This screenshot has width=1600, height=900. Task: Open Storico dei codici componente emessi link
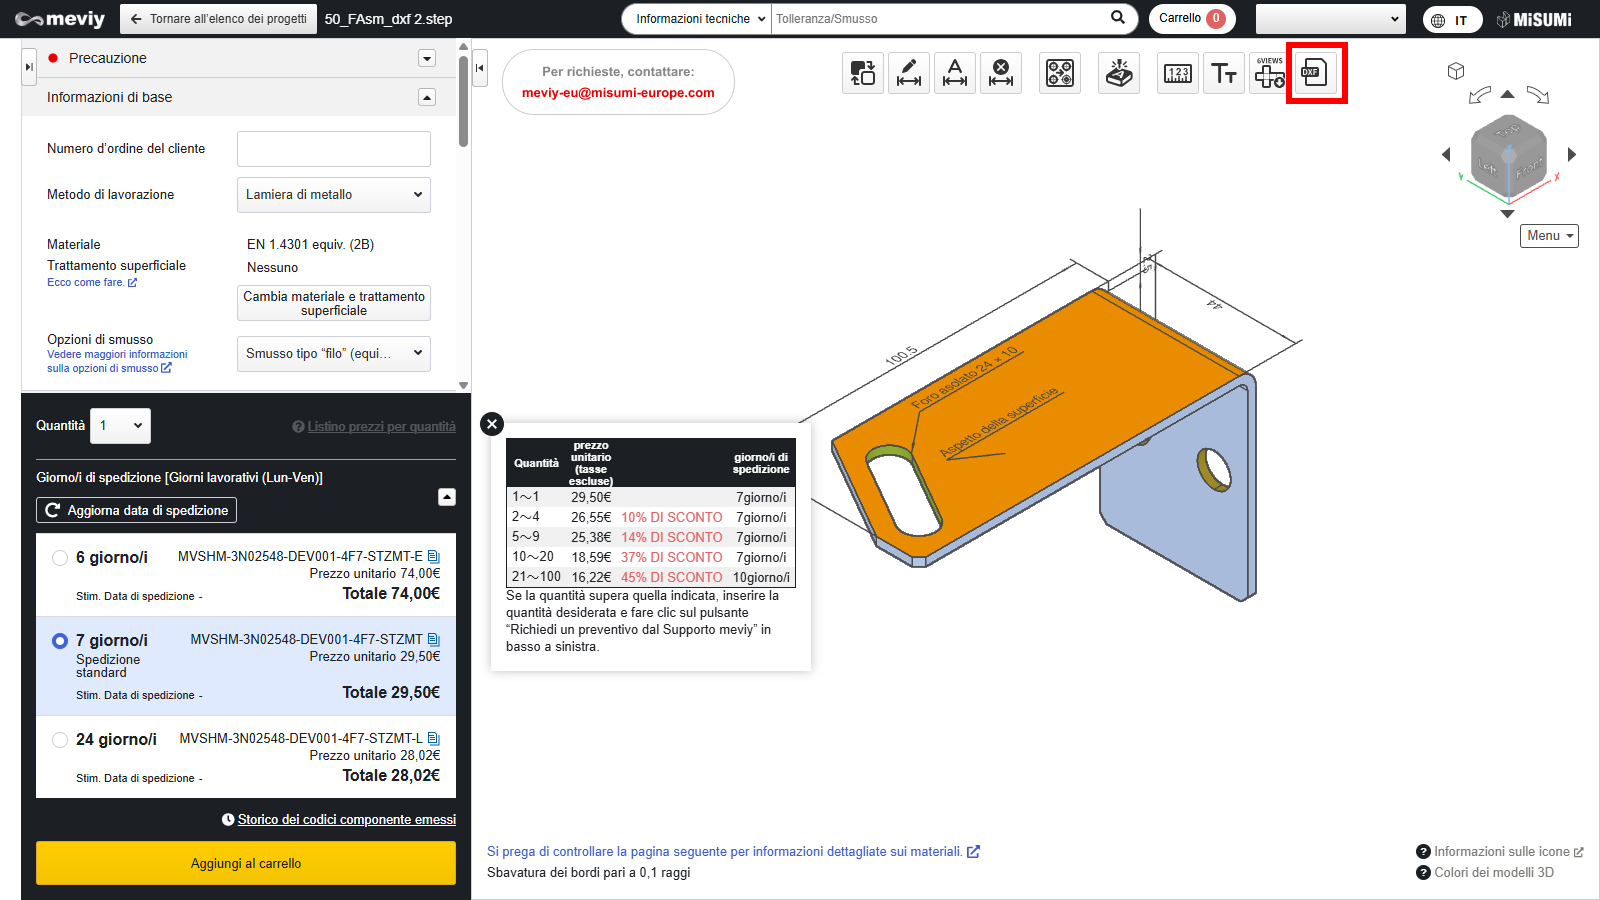click(x=346, y=820)
